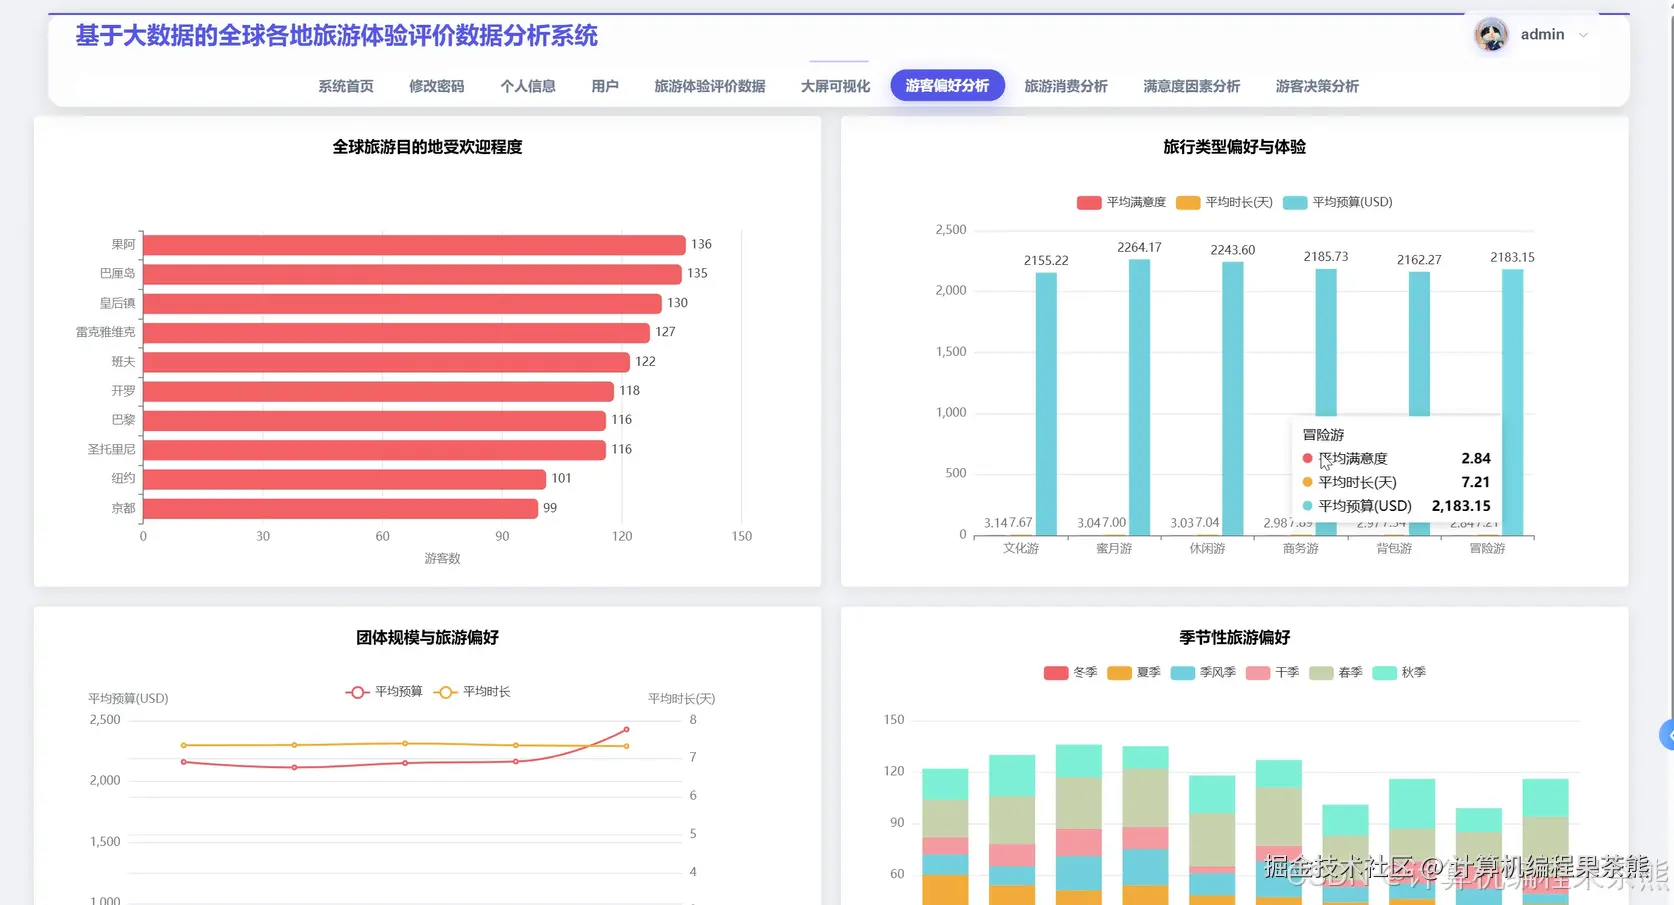Toggle the 平均满意度 legend series
This screenshot has width=1674, height=905.
tap(1121, 202)
